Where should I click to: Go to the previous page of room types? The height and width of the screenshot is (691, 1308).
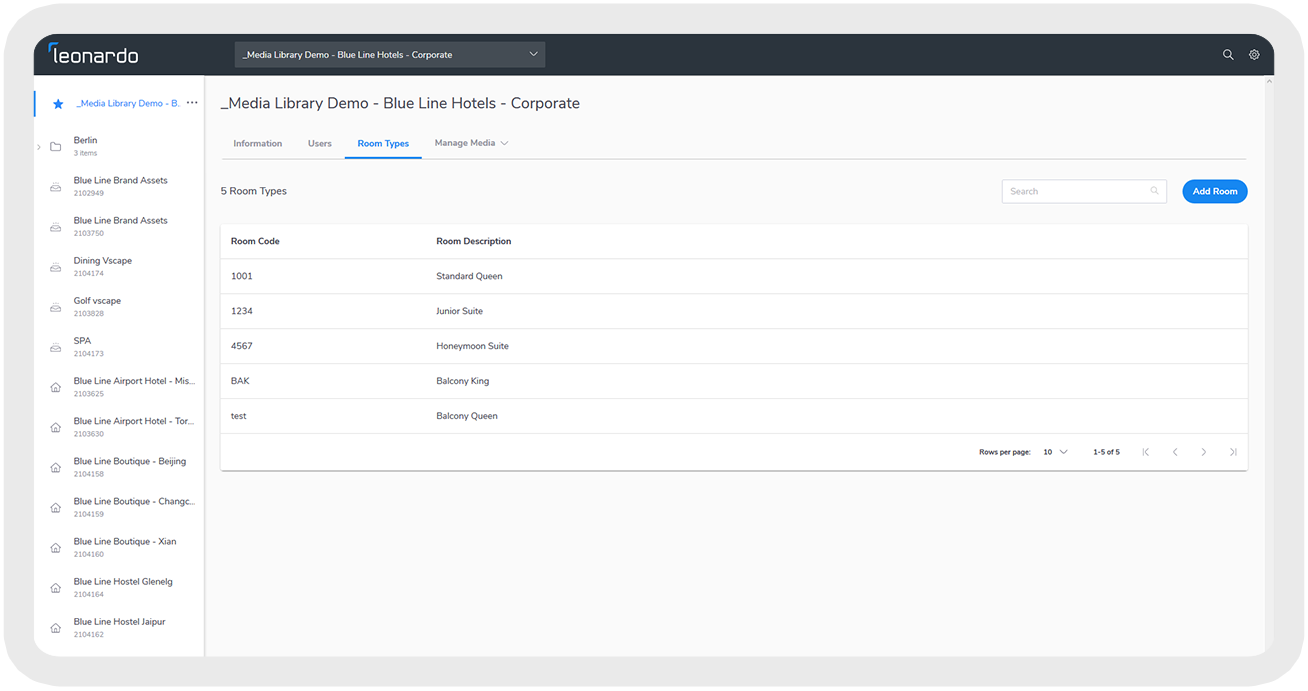(x=1175, y=452)
